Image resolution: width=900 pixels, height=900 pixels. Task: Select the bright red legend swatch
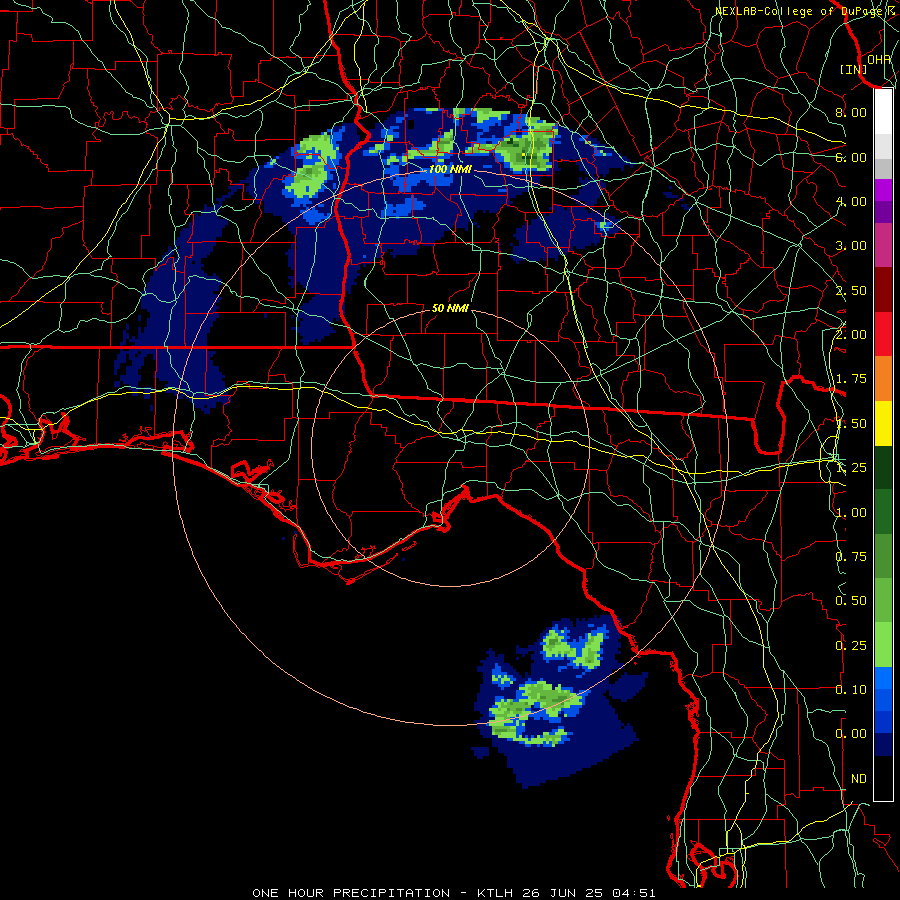point(883,334)
